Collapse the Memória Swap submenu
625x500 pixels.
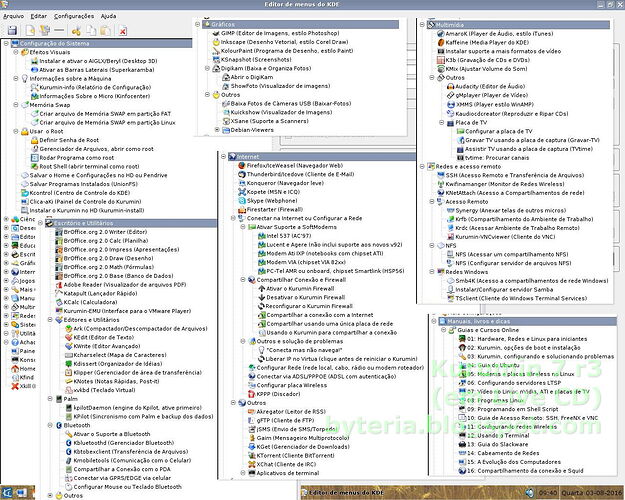(x=16, y=104)
